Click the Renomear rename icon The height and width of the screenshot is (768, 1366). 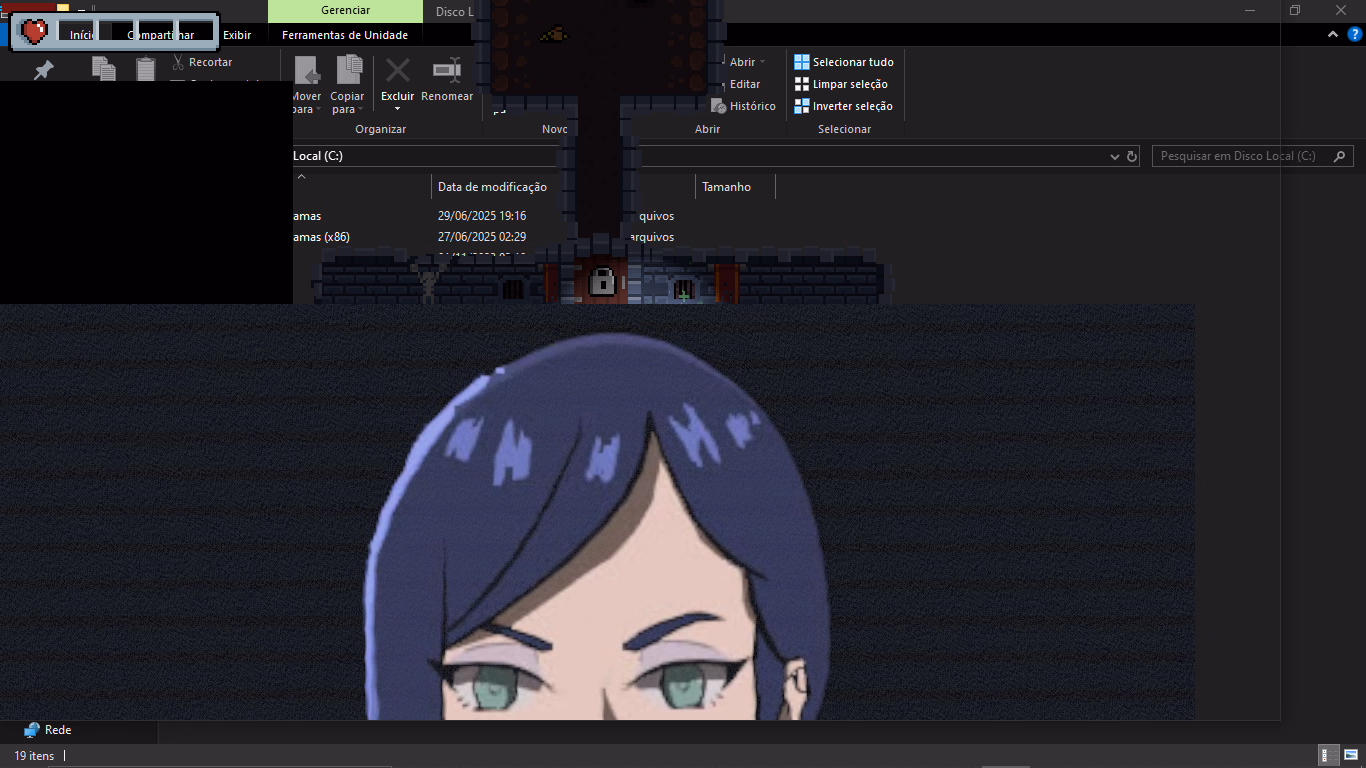[x=446, y=70]
